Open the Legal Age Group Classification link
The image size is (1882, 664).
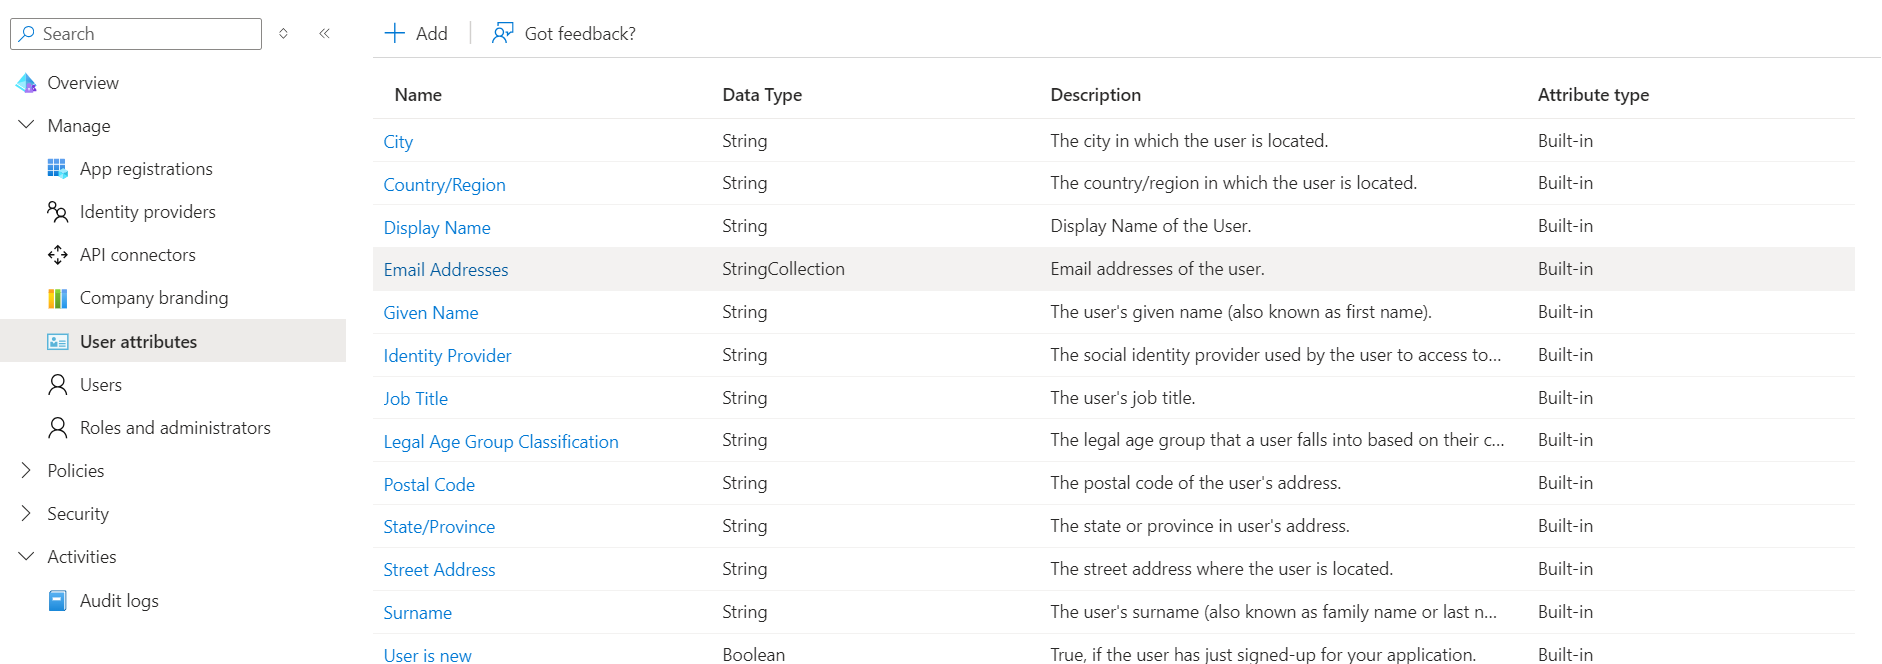[x=501, y=442]
